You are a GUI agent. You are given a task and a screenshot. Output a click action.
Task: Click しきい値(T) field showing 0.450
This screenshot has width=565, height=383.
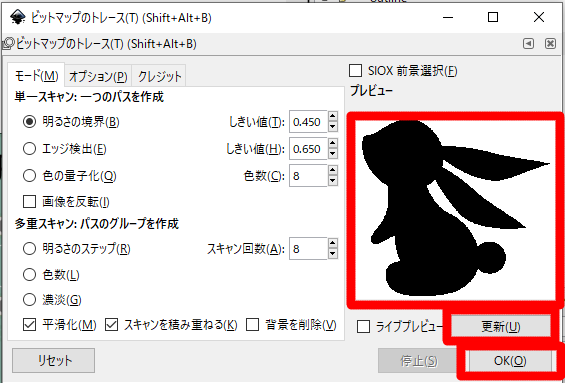308,122
